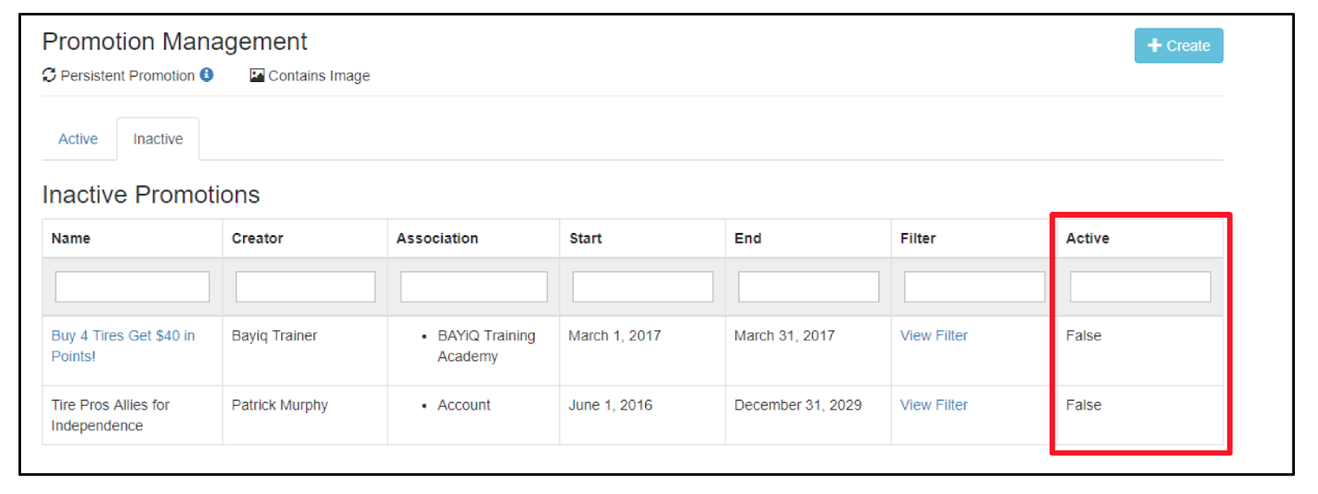Select the Tire Pros Allies for Independence row

(x=632, y=415)
